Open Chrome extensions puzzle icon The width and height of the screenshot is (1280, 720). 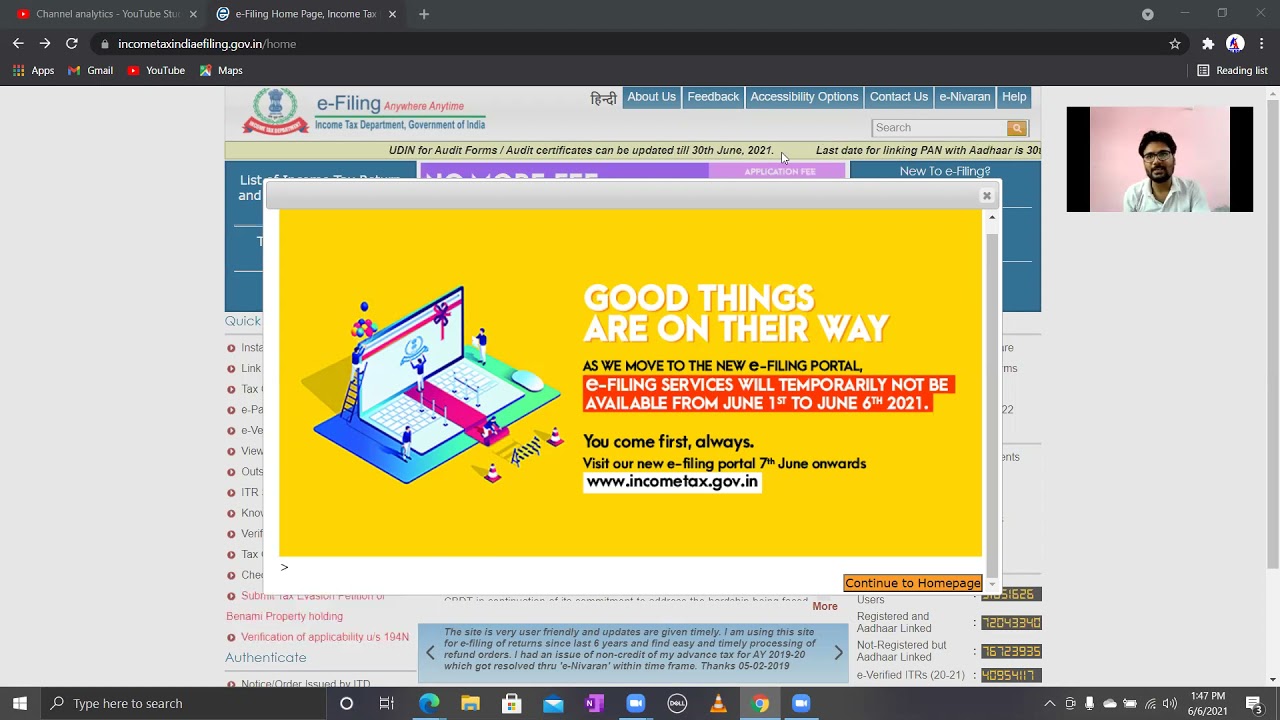click(1208, 44)
